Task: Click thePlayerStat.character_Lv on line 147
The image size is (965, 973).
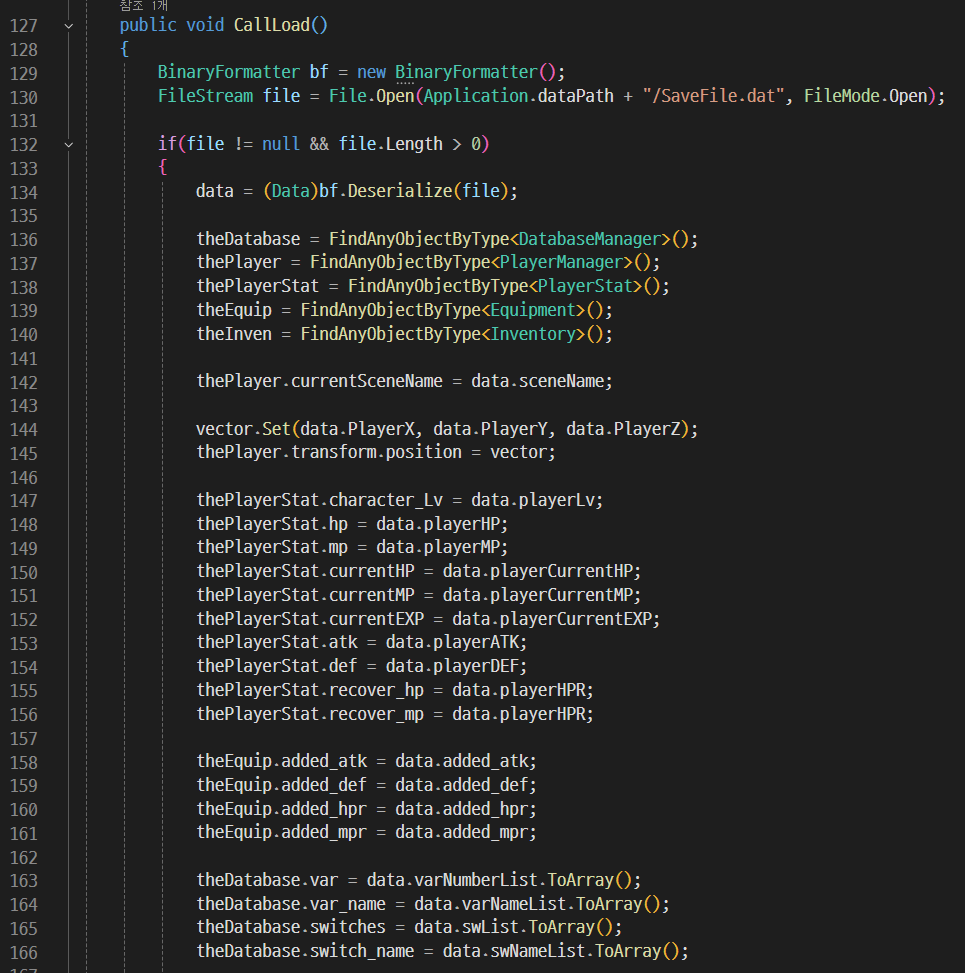Action: 320,500
